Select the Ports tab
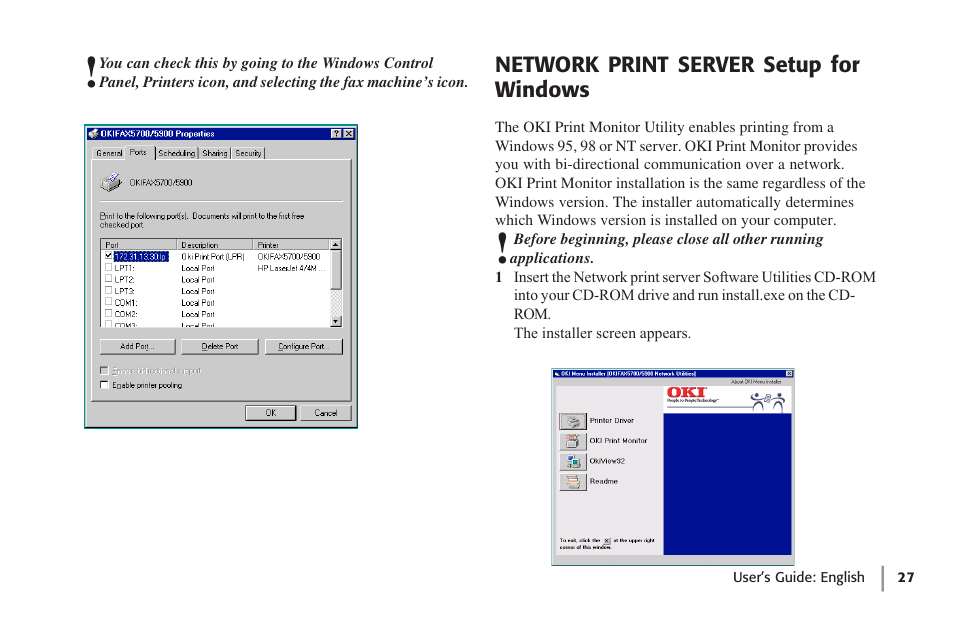 pos(139,152)
